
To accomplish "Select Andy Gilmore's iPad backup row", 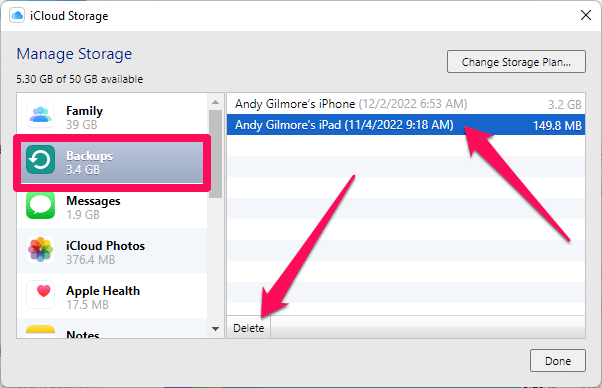I will click(x=406, y=125).
